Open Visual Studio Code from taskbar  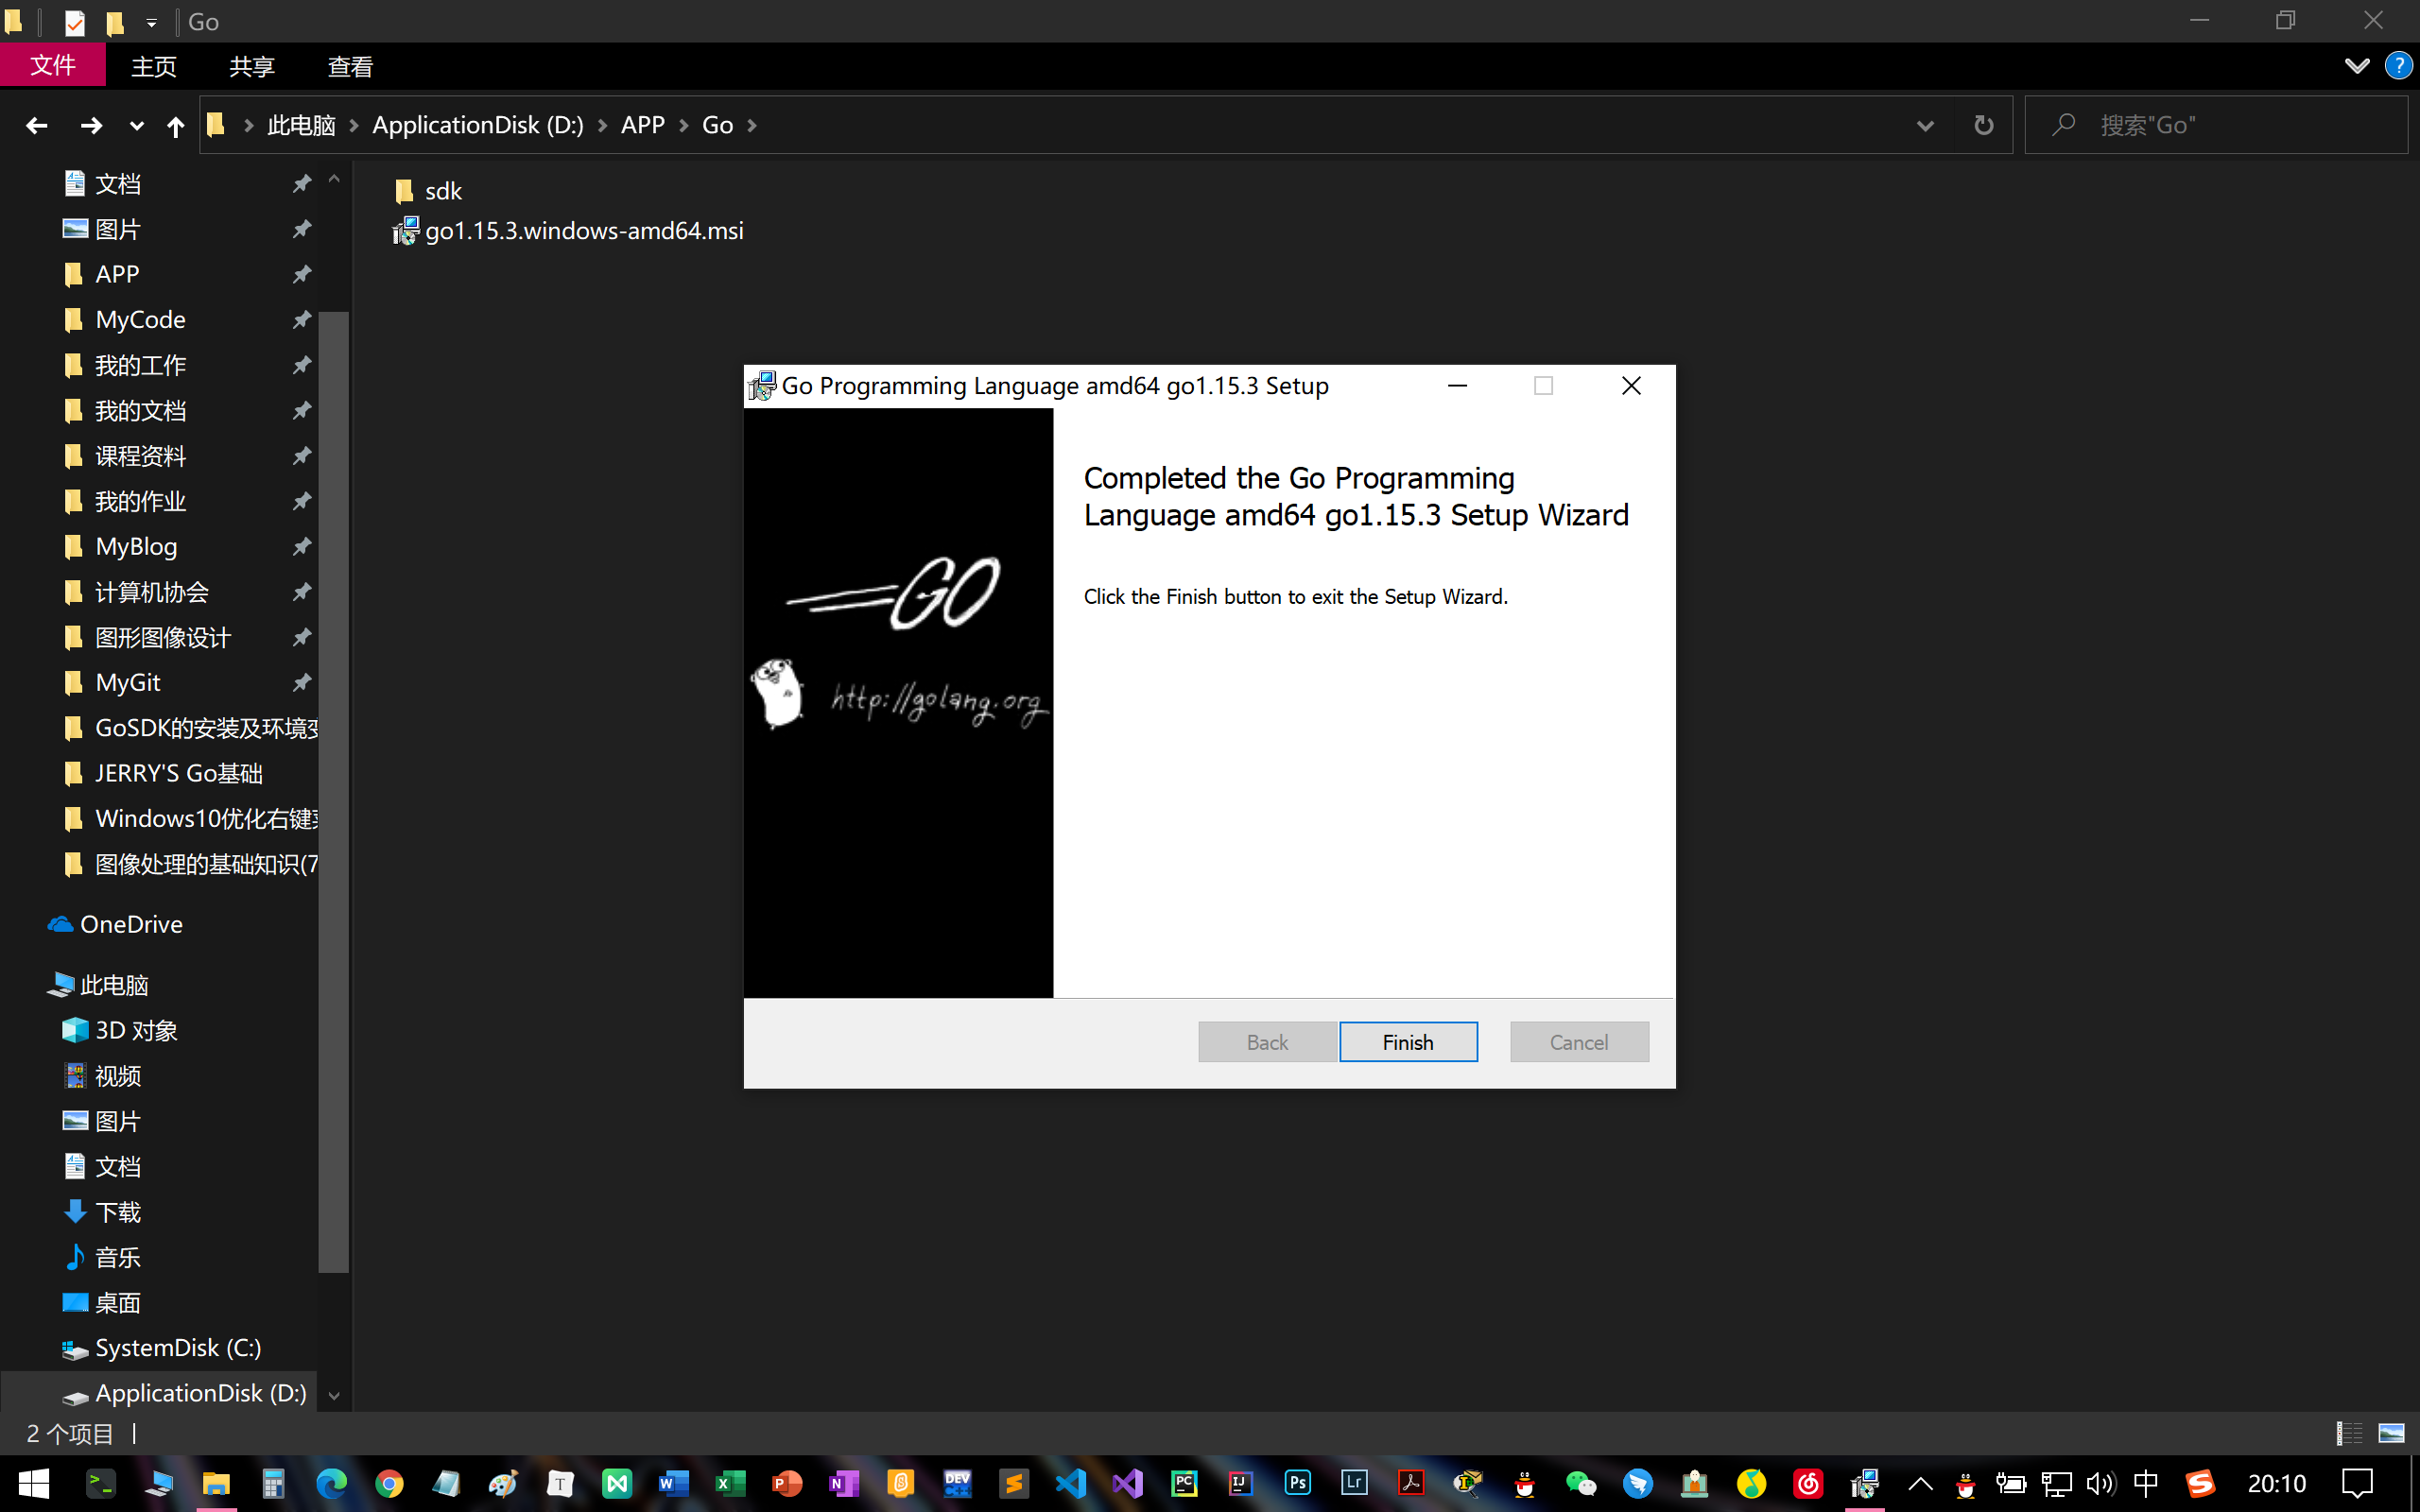point(1071,1483)
